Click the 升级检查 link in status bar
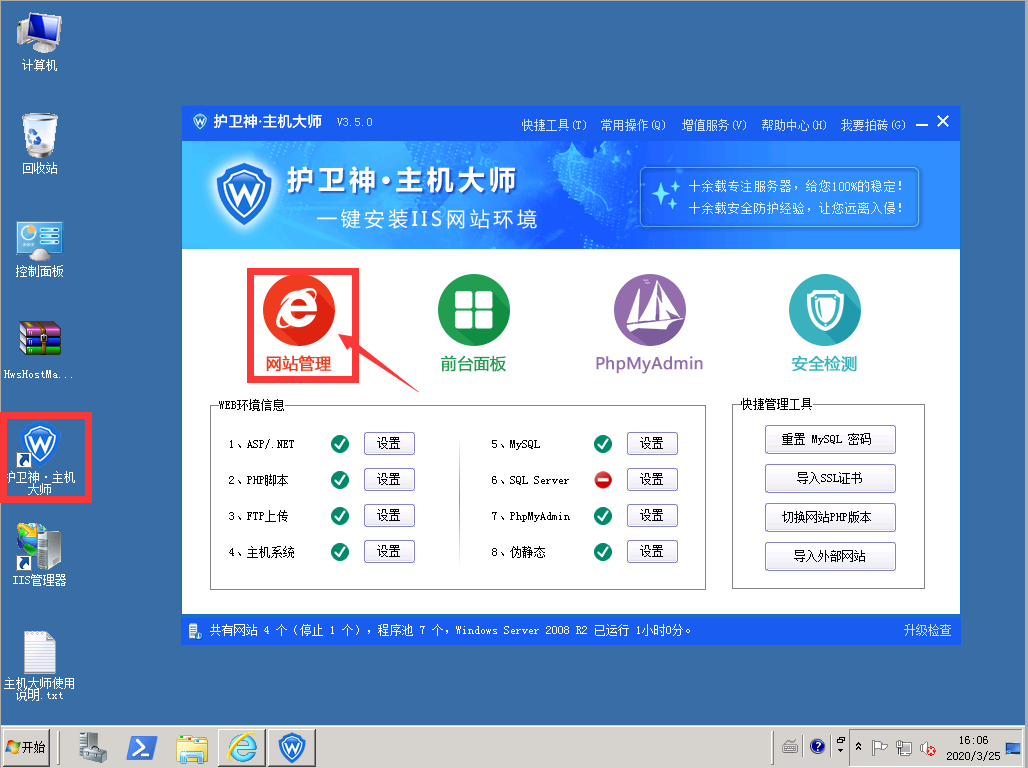Screen dimensions: 1028x768 (927, 631)
